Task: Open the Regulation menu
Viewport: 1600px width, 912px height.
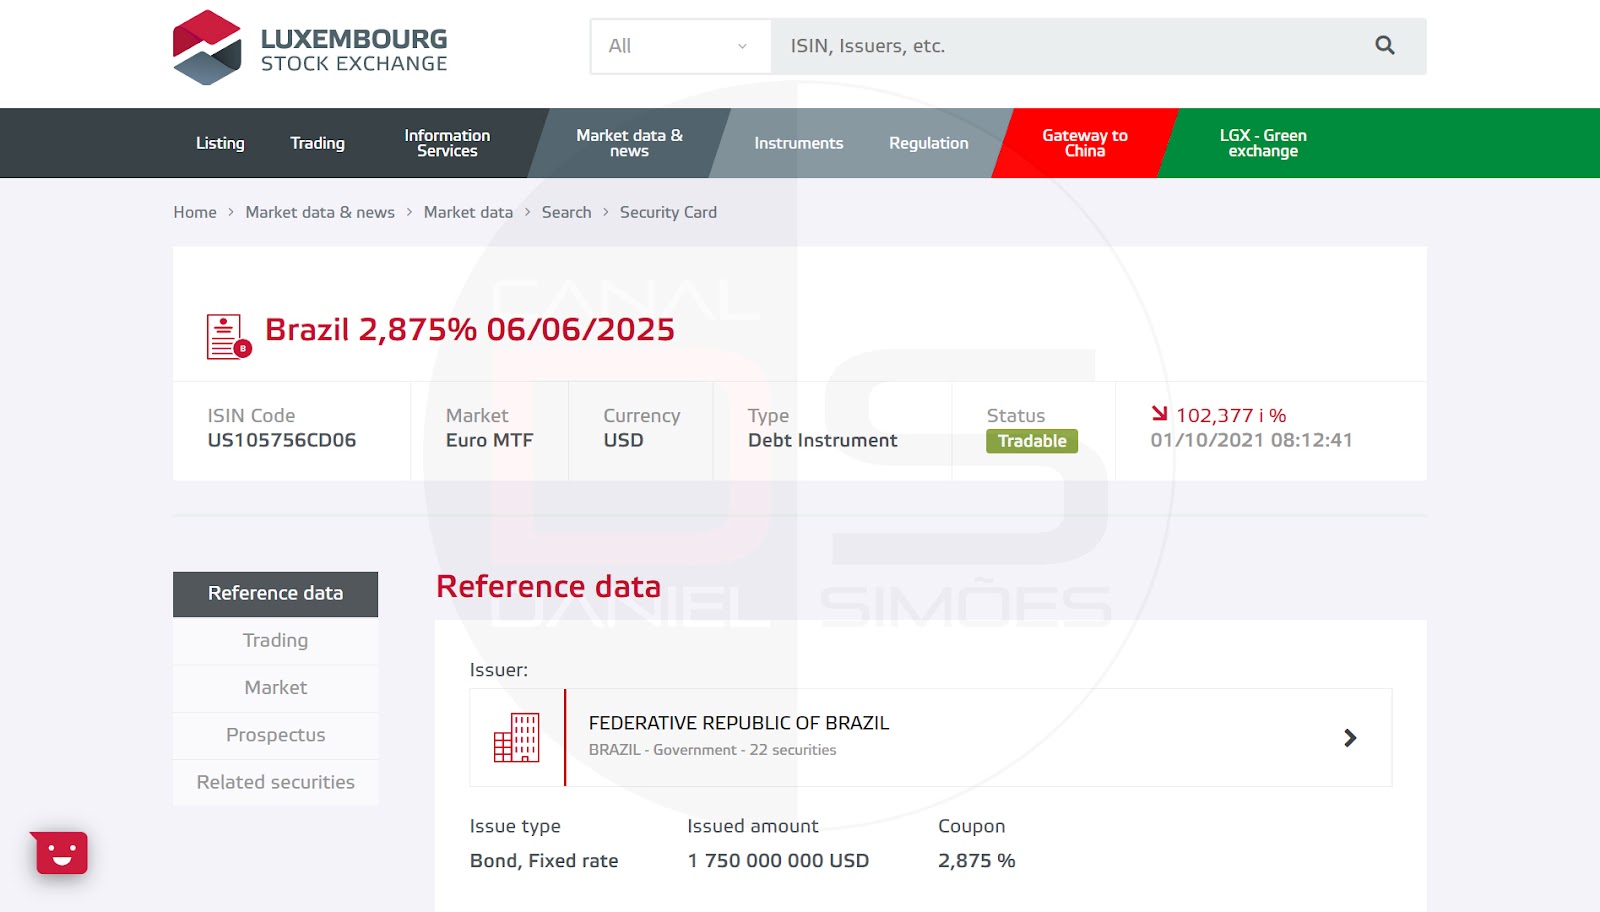Action: coord(929,143)
